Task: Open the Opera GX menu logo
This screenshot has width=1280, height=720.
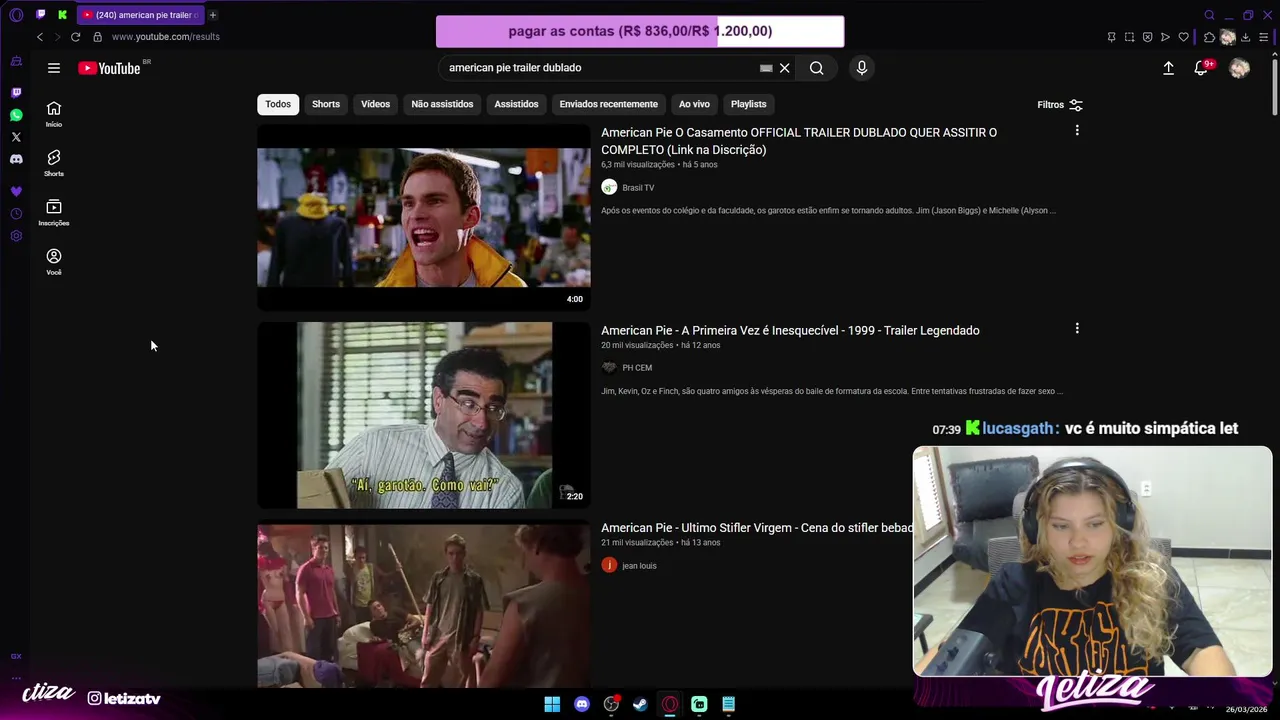Action: [x=16, y=15]
